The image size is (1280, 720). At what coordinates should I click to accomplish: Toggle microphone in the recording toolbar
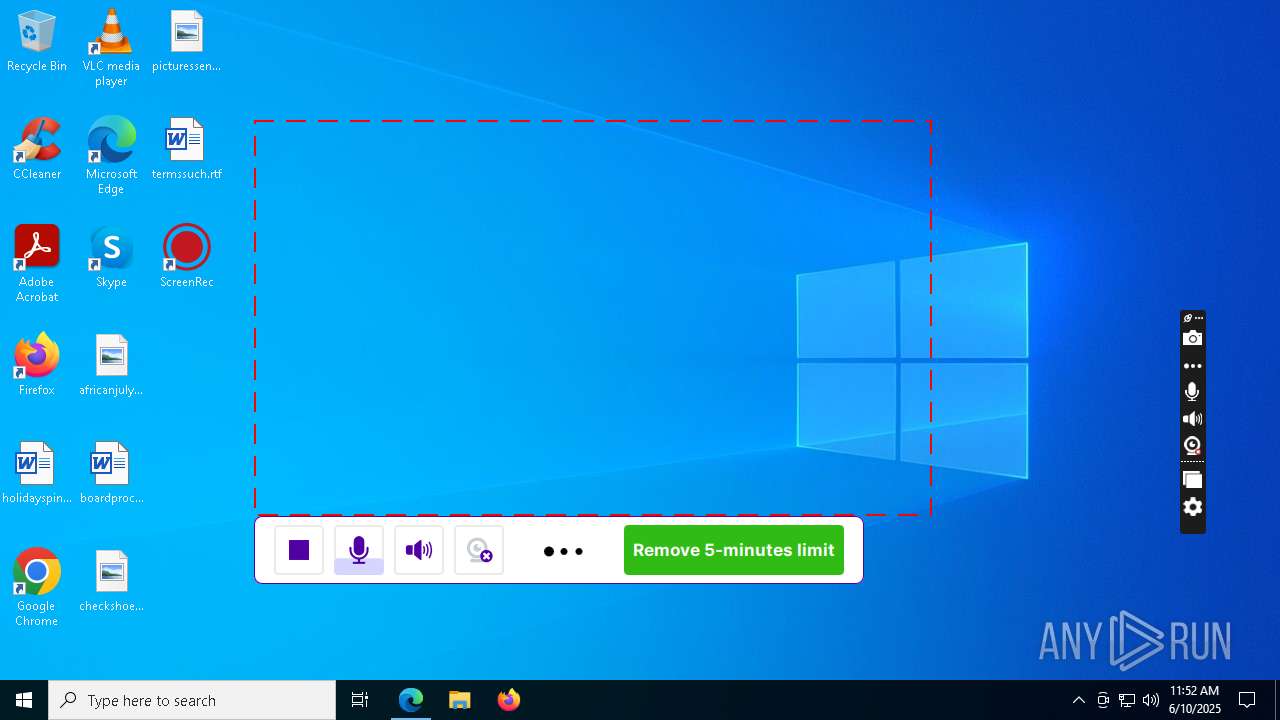(x=359, y=550)
